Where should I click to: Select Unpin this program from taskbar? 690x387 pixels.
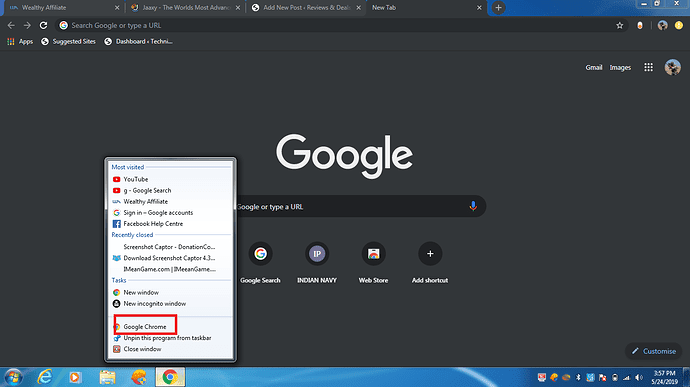point(171,338)
